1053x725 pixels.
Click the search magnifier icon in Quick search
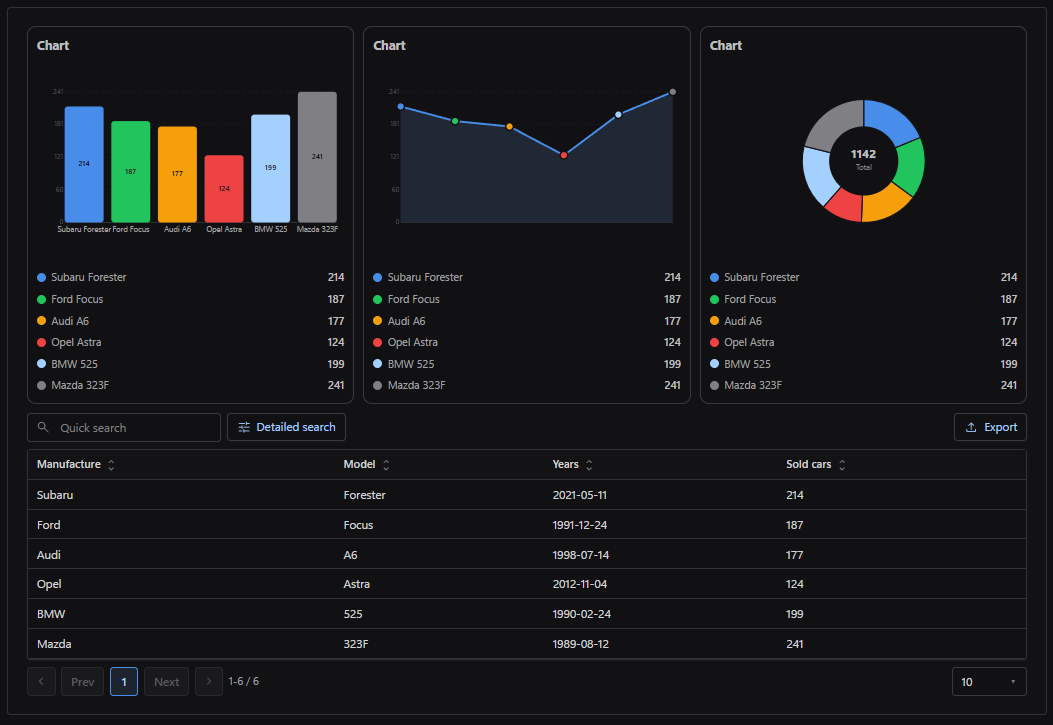pos(43,428)
